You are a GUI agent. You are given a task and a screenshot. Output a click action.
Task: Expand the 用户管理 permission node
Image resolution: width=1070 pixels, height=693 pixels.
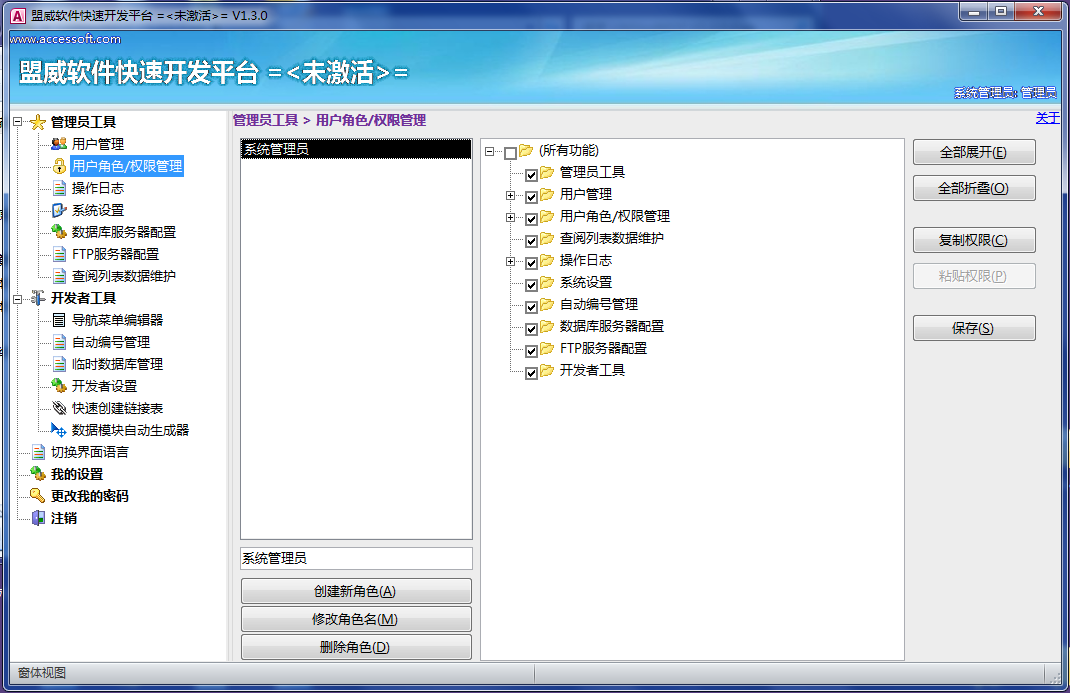pos(510,195)
